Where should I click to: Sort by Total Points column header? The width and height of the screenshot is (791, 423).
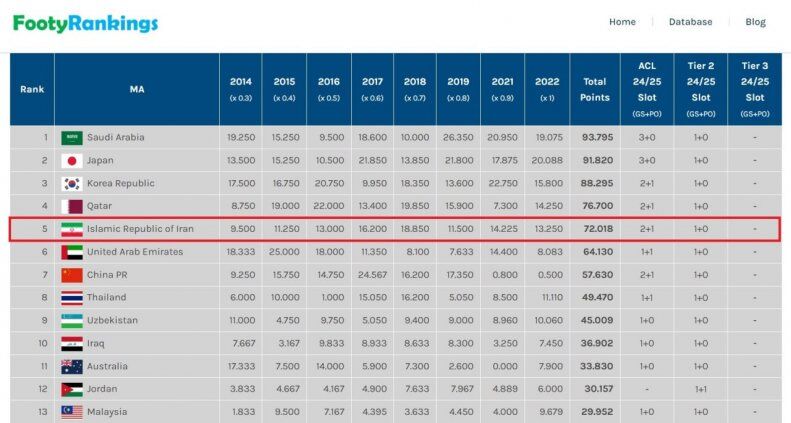594,89
